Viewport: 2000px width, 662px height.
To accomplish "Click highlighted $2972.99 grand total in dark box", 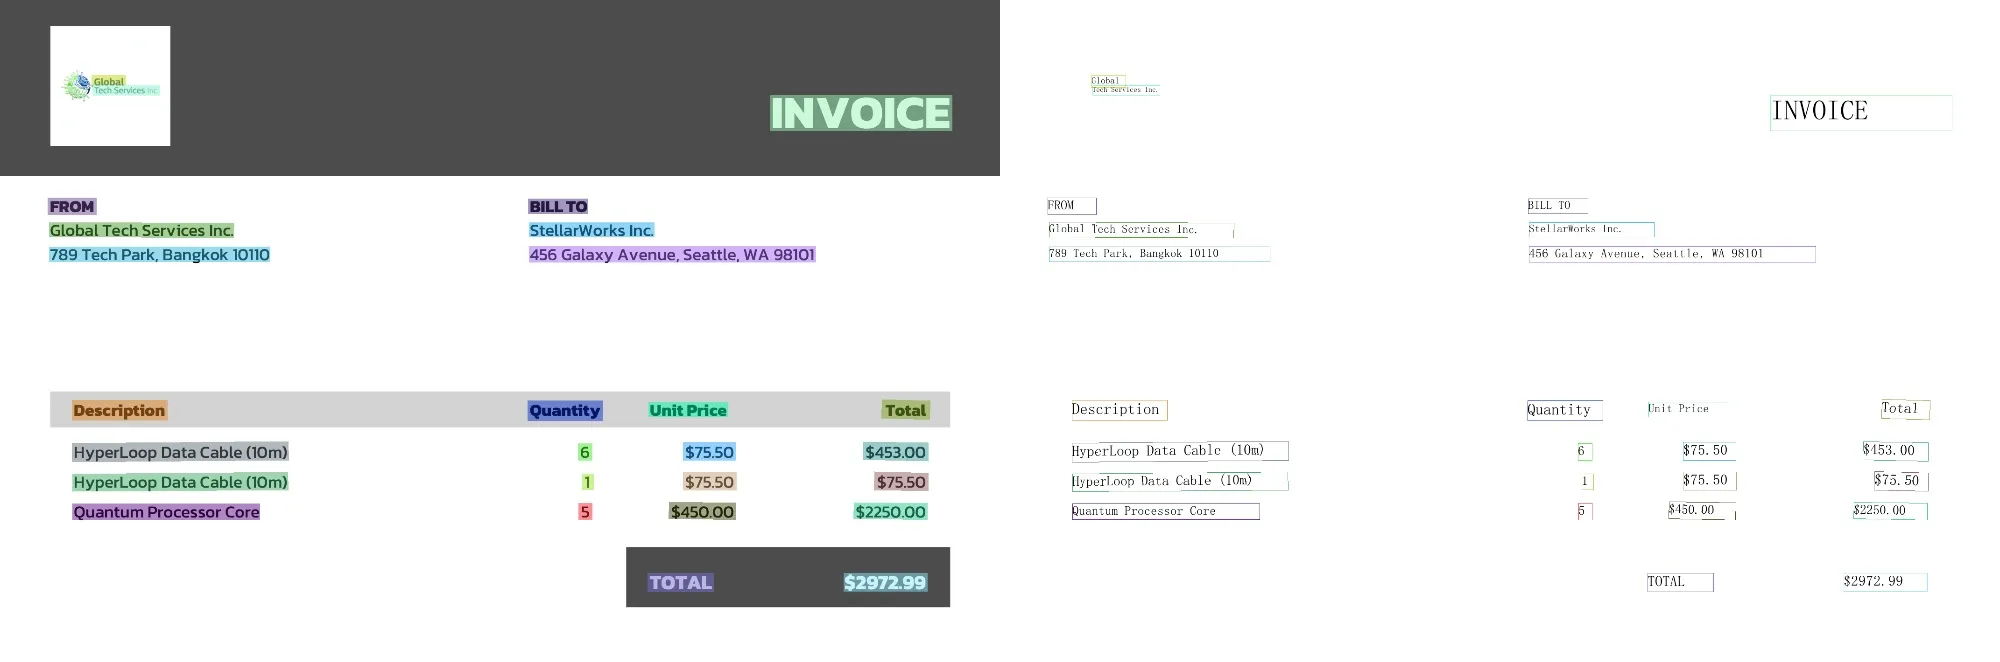I will point(885,583).
